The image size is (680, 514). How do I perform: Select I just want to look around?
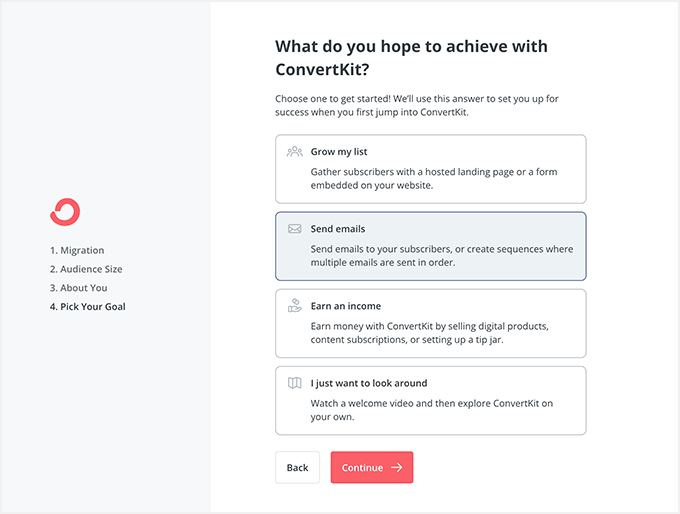click(x=430, y=400)
